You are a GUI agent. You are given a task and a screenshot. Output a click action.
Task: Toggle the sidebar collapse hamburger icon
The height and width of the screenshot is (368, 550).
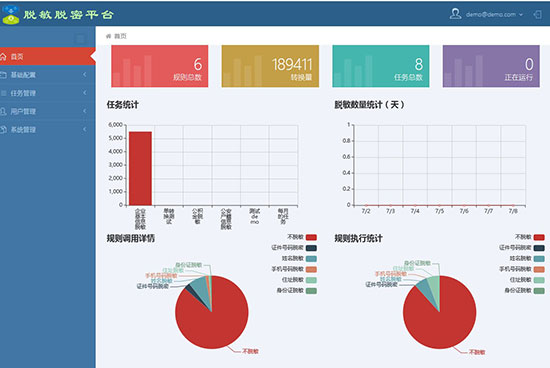[80, 38]
